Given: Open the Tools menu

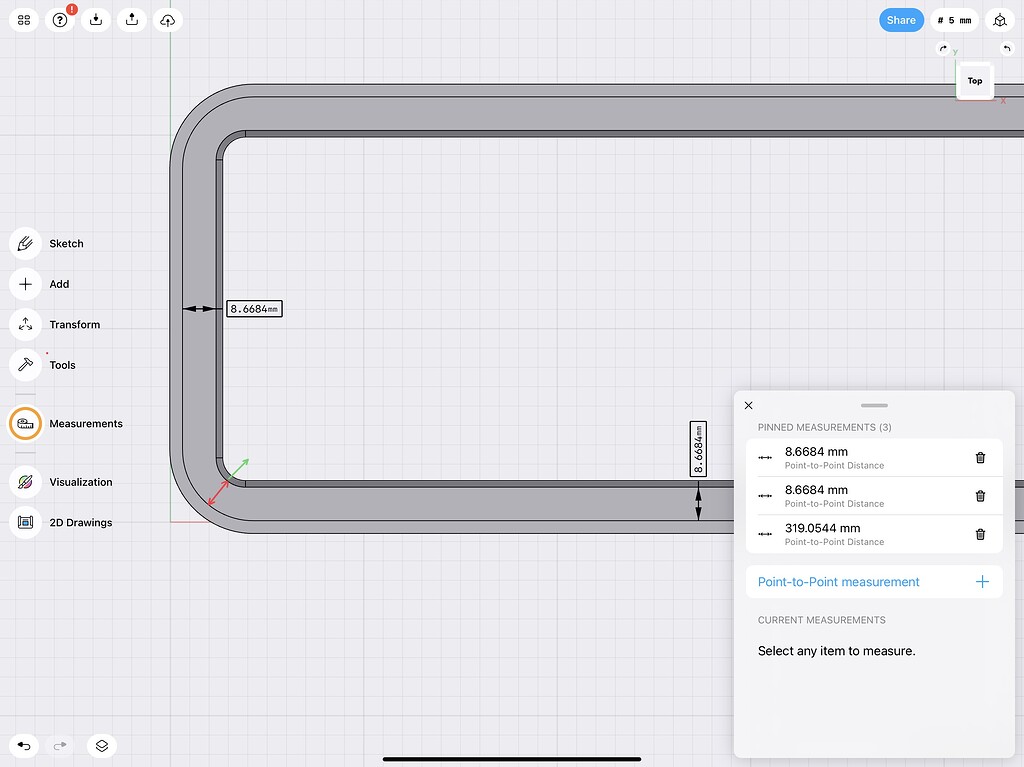Looking at the screenshot, I should (x=61, y=365).
